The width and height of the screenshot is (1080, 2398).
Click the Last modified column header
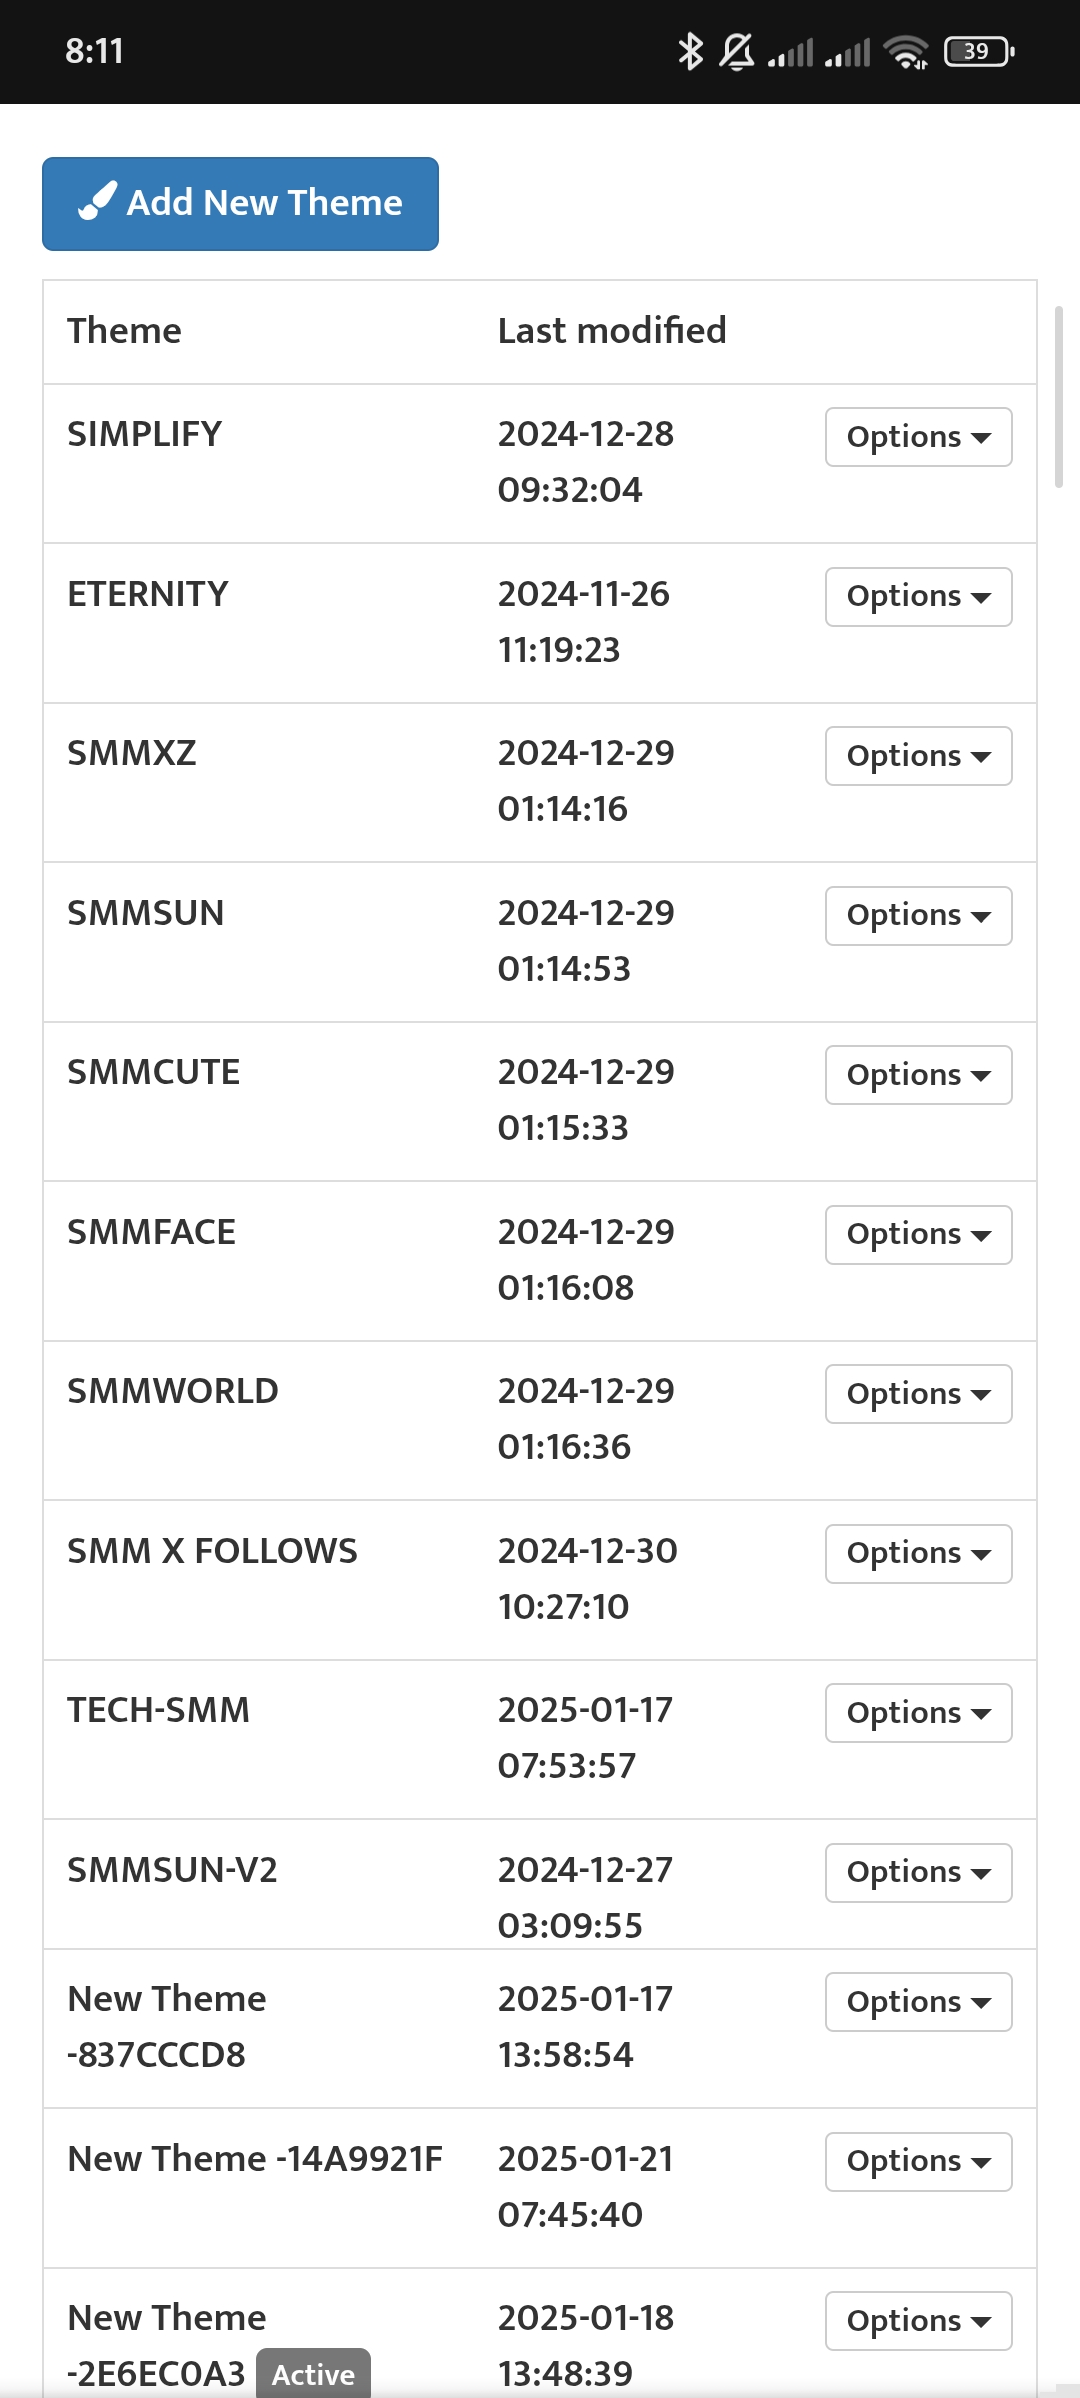[612, 331]
